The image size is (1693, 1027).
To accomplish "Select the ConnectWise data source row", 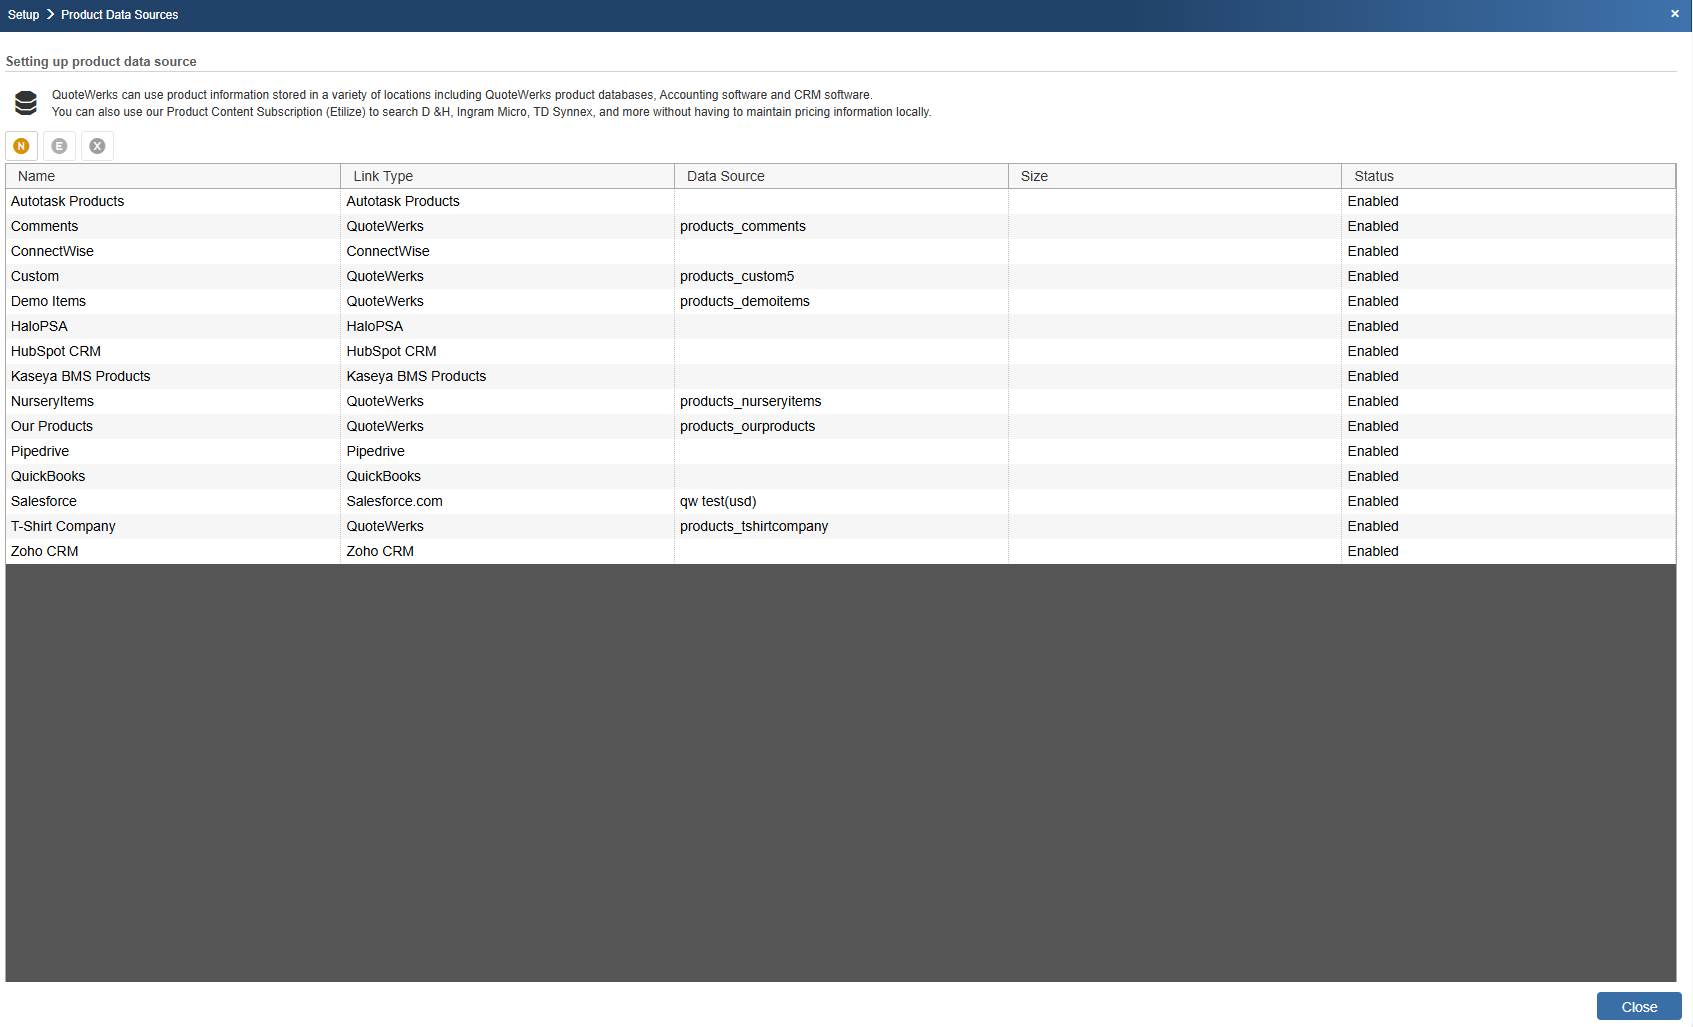I will (841, 251).
